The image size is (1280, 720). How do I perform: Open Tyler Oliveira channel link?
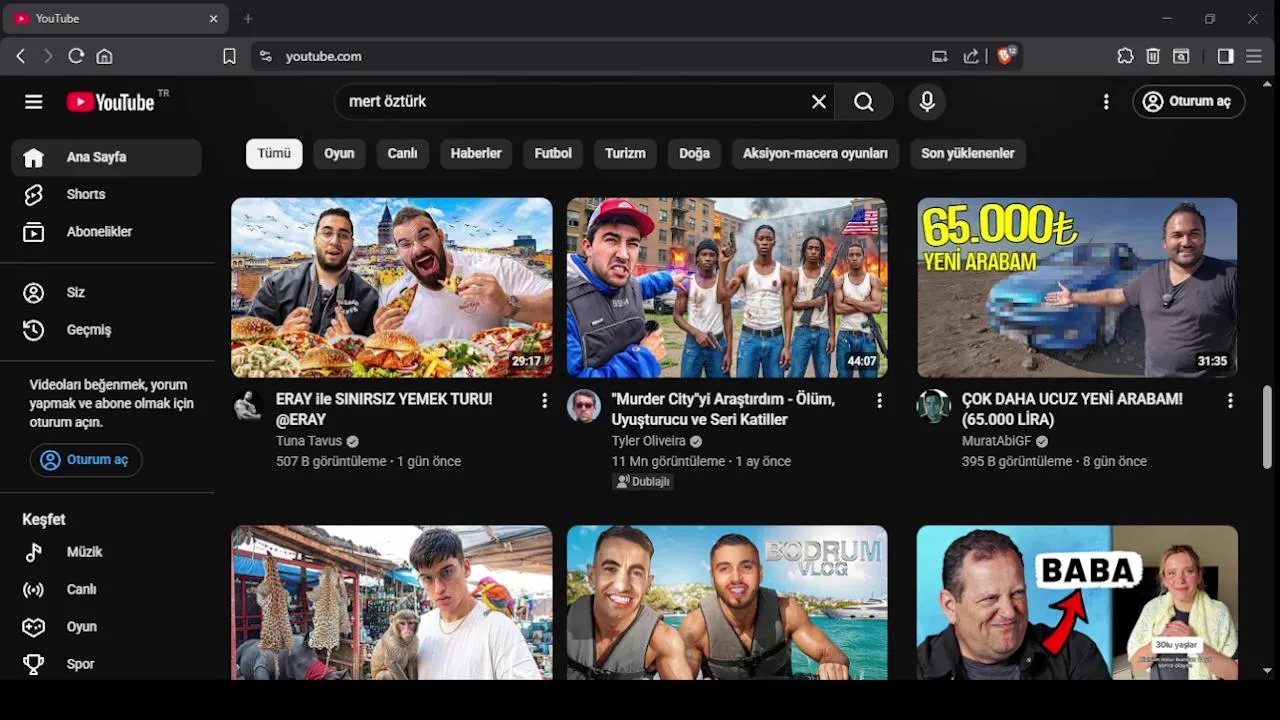(x=649, y=441)
